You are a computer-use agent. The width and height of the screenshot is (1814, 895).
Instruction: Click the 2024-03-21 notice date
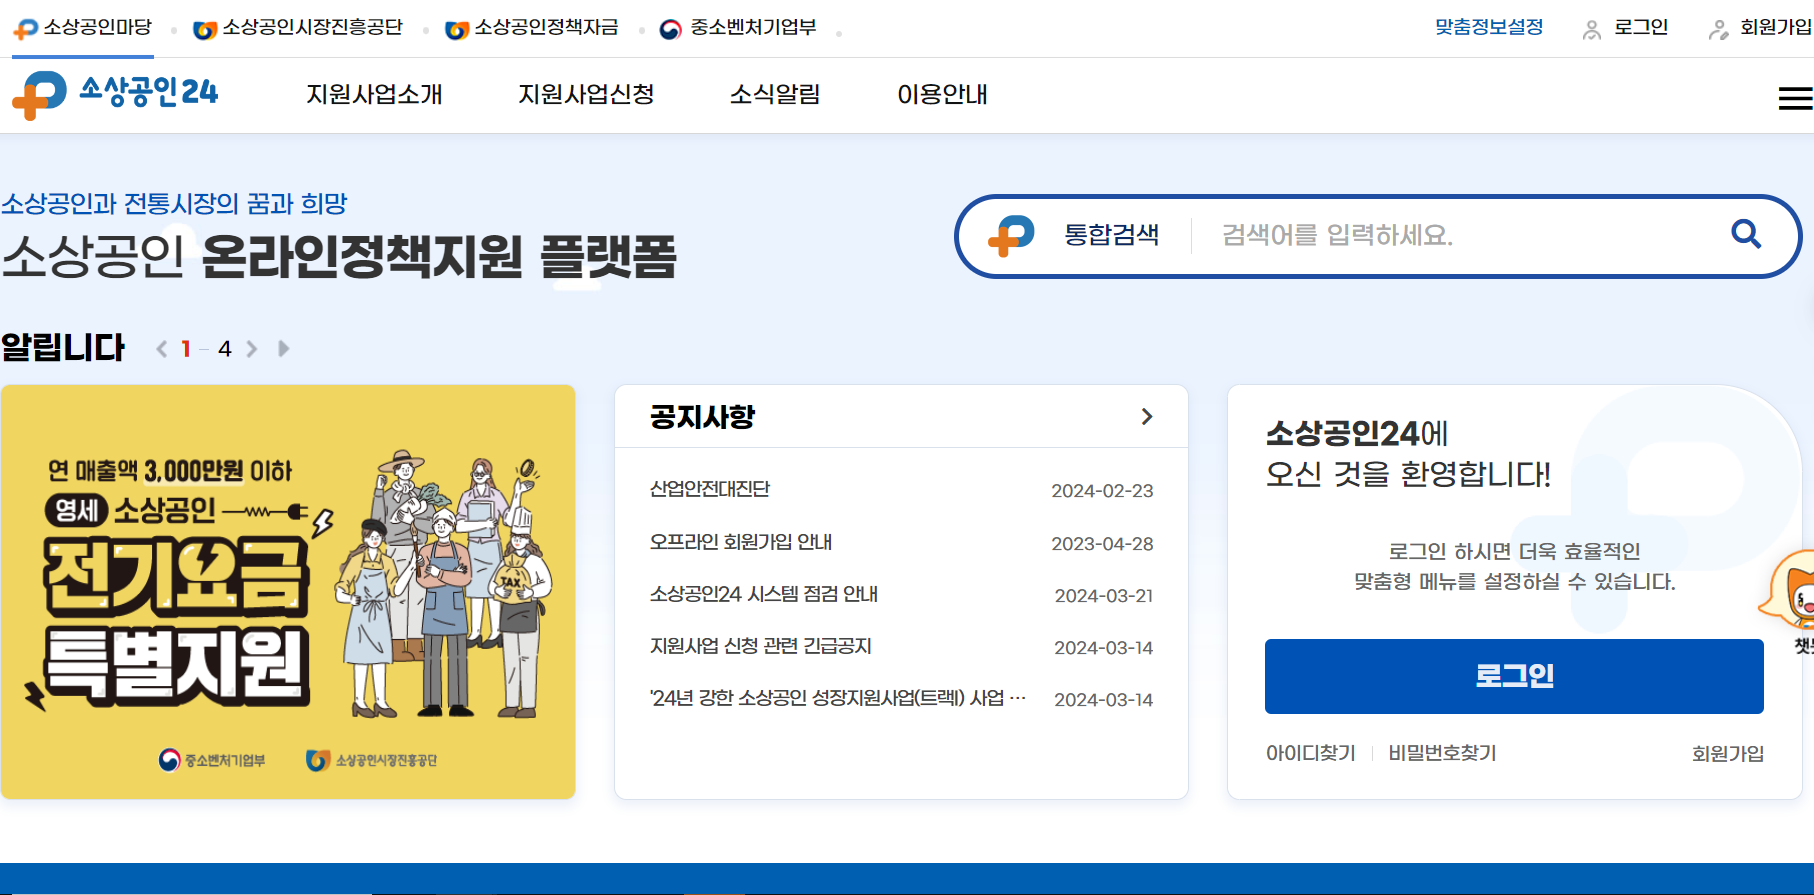pyautogui.click(x=1104, y=596)
